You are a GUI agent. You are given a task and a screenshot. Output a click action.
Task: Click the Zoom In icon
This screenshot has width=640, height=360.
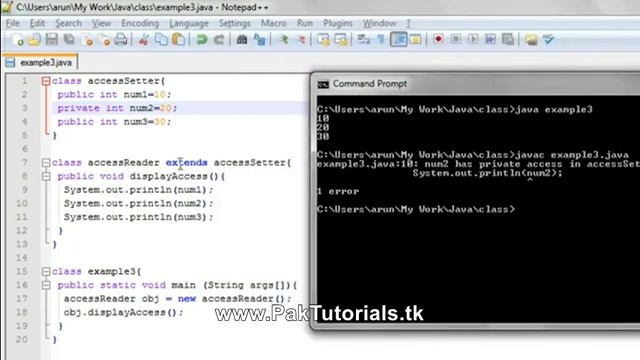point(284,40)
